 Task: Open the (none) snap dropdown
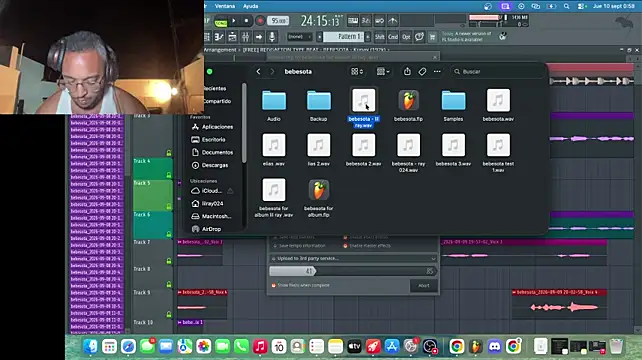pos(299,37)
